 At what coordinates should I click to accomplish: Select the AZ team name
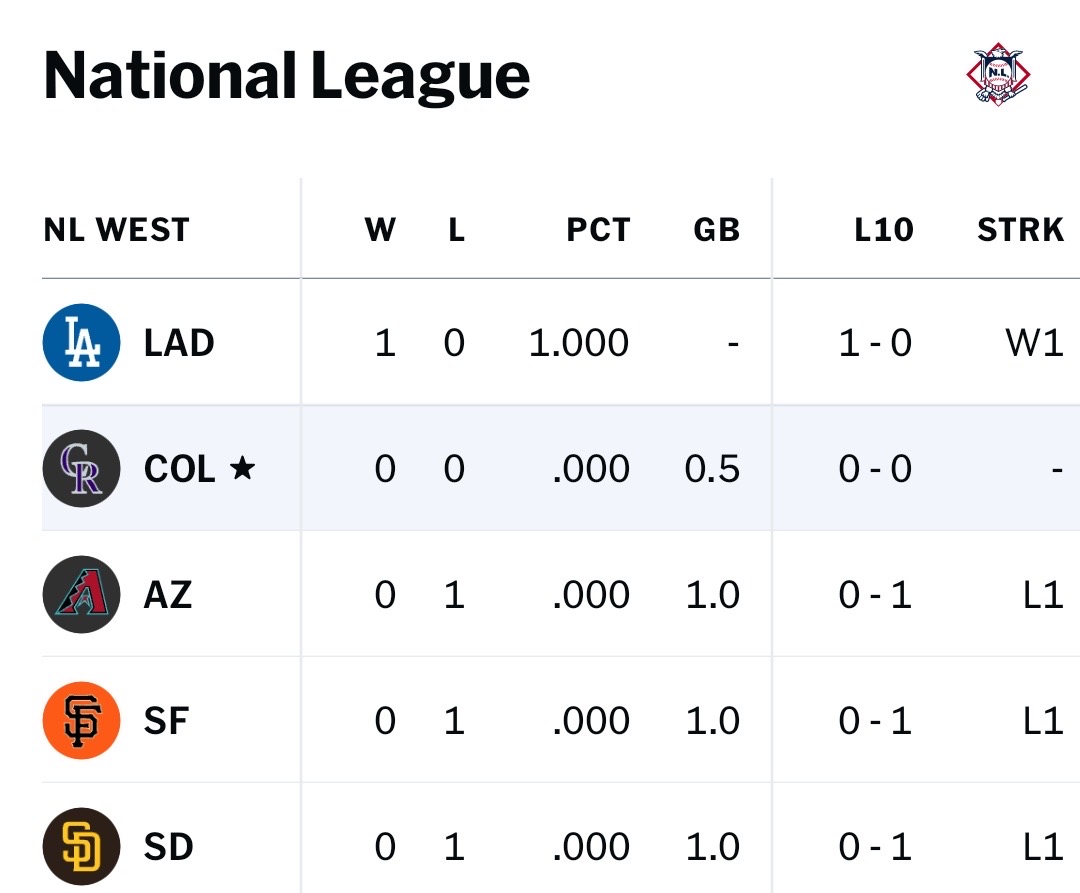click(167, 595)
